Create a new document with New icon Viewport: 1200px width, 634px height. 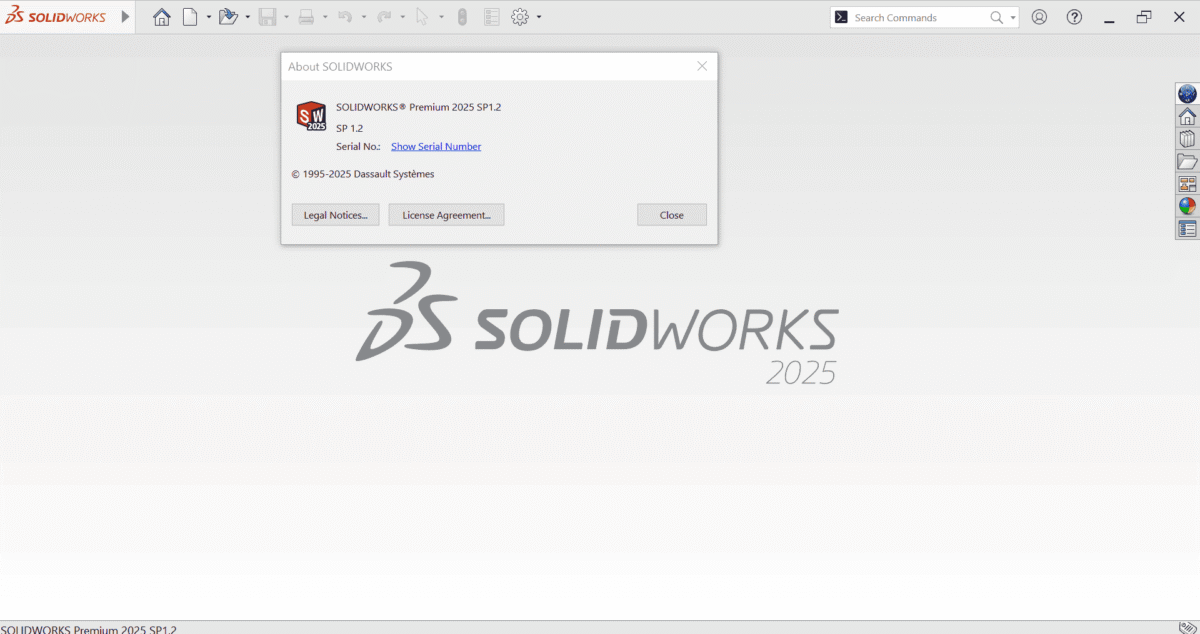(189, 17)
